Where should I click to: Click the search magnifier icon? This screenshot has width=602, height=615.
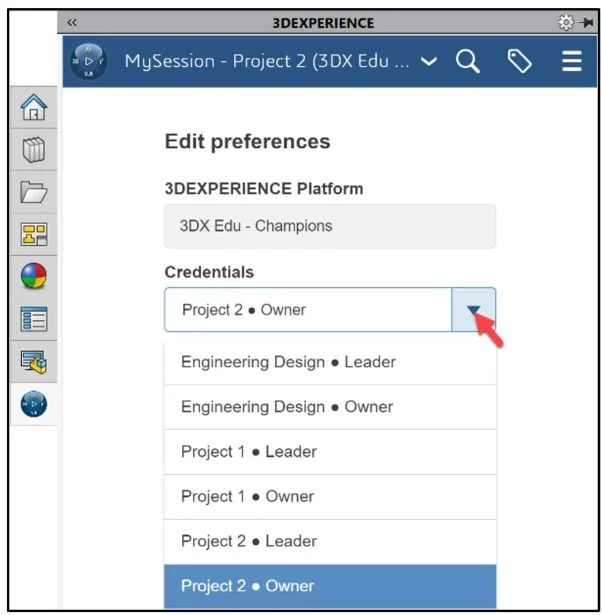click(x=468, y=62)
